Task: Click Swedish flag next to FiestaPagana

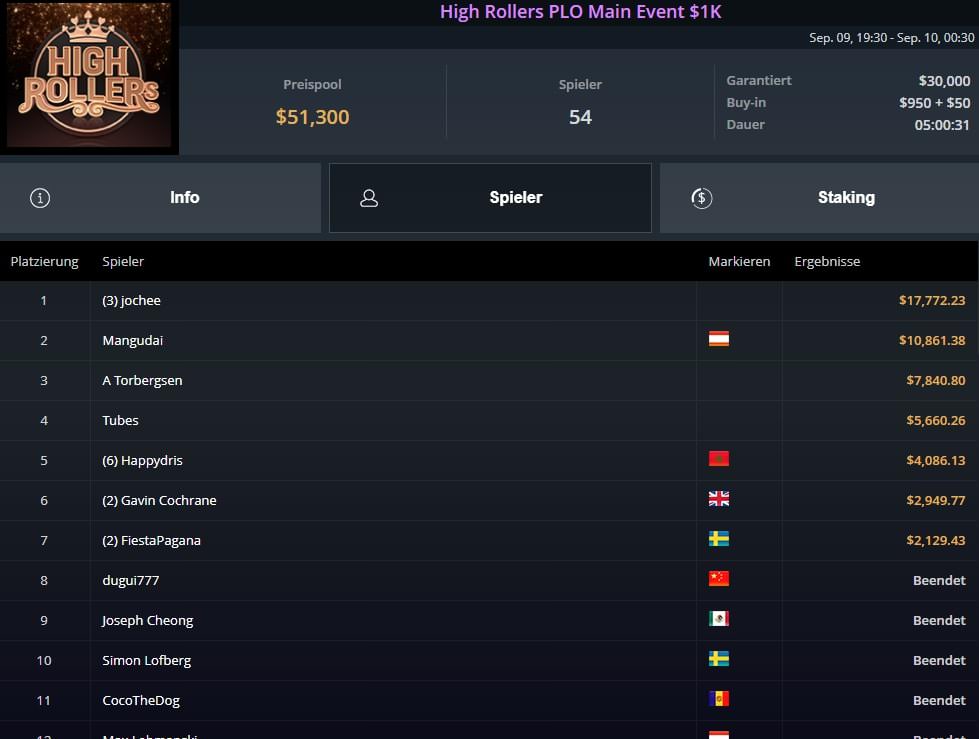Action: (x=718, y=539)
